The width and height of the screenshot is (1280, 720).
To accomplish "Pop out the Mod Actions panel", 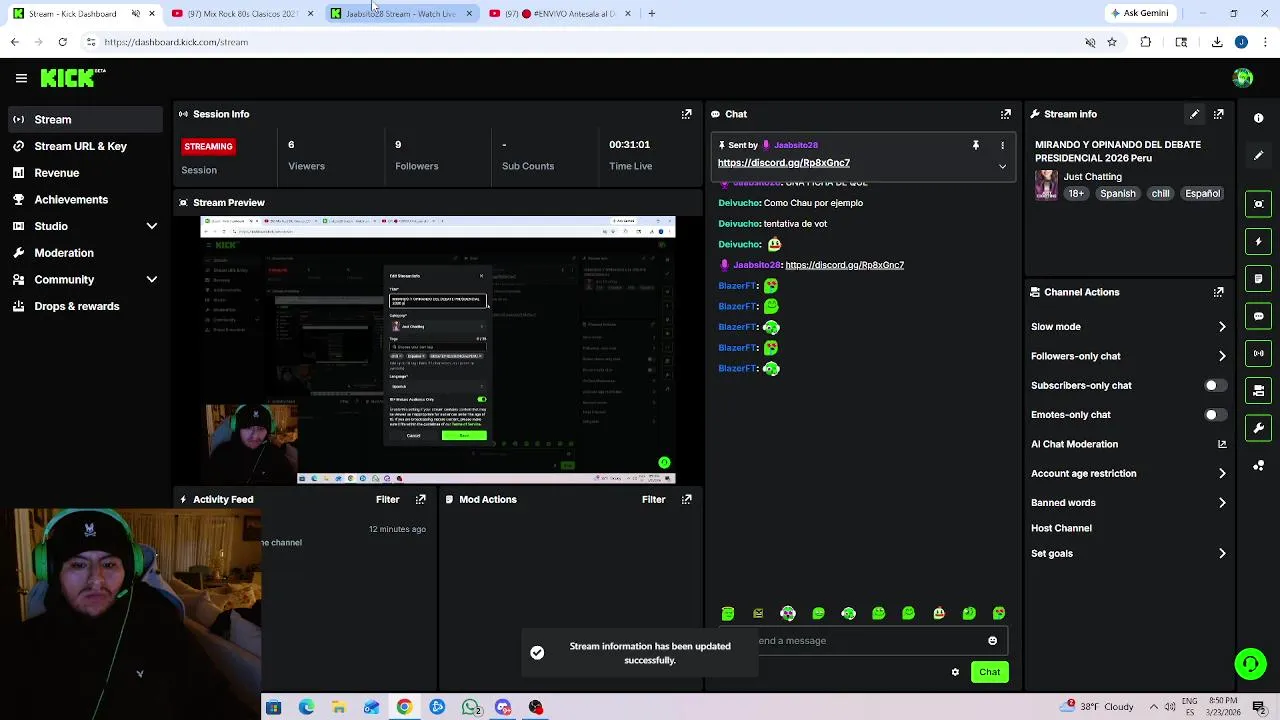I will point(686,499).
